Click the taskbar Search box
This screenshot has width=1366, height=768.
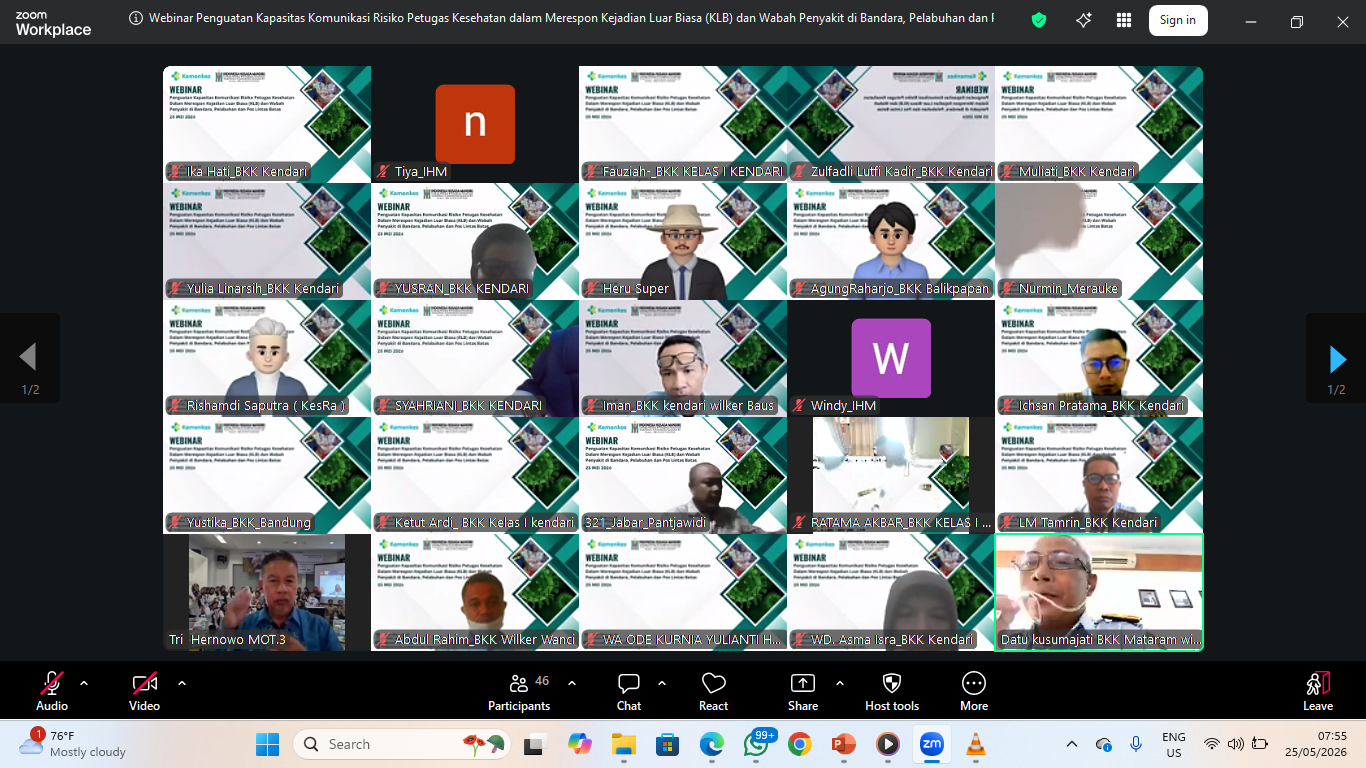403,744
